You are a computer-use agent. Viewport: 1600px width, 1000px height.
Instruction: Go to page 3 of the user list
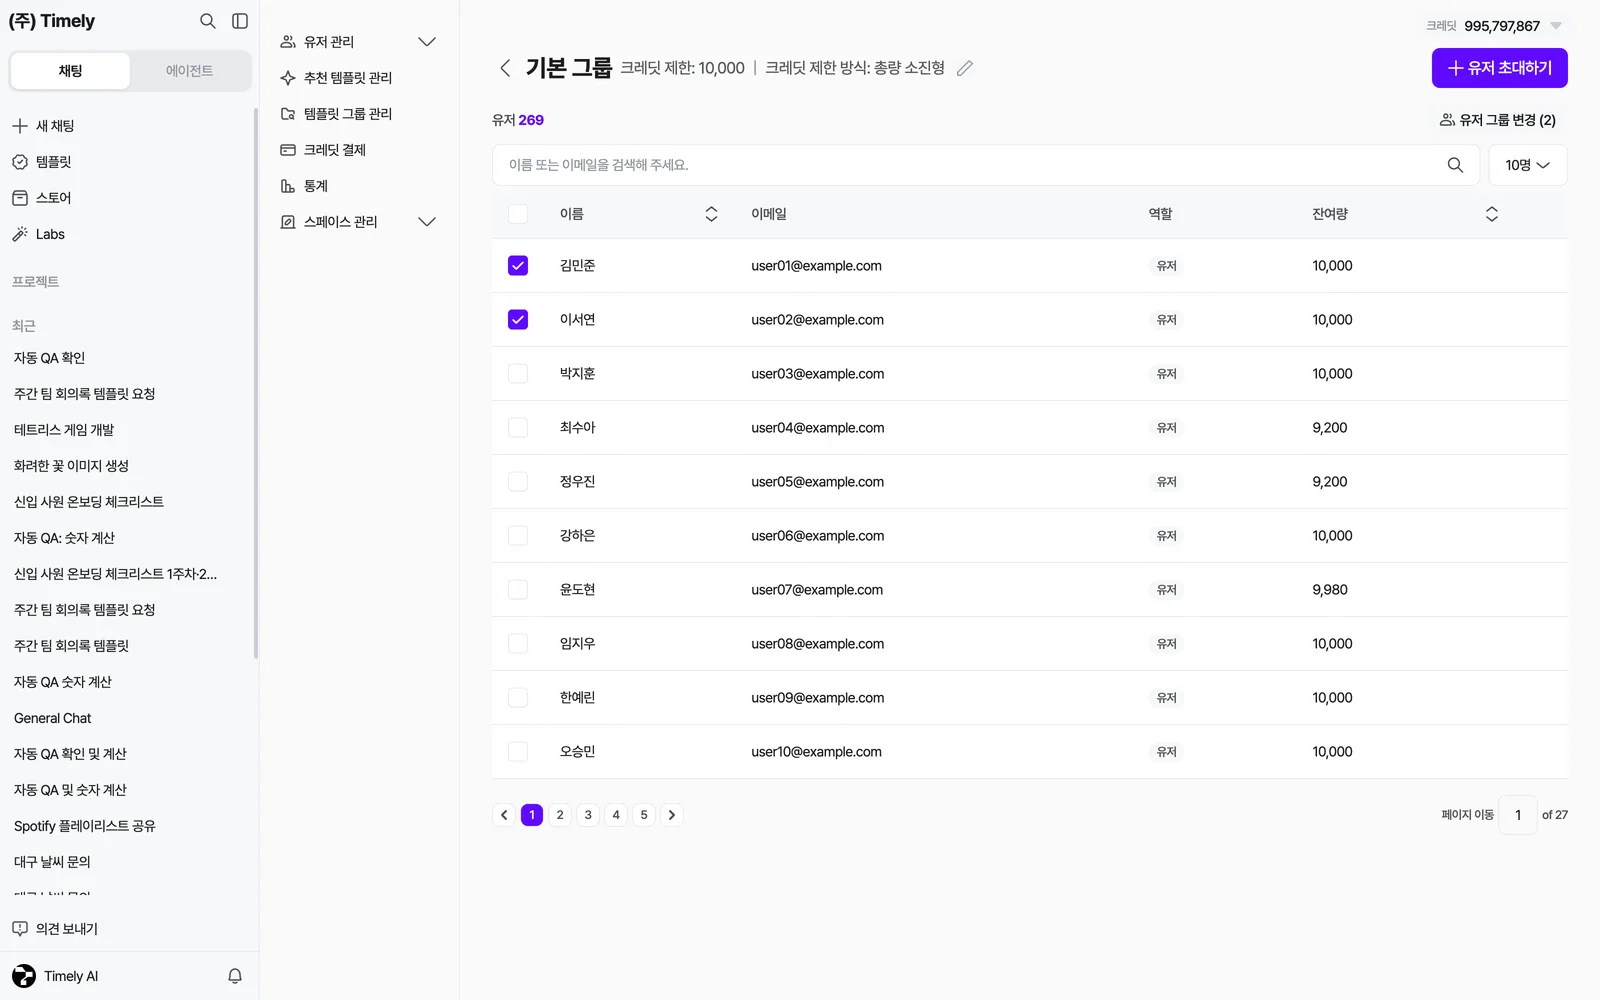[588, 815]
